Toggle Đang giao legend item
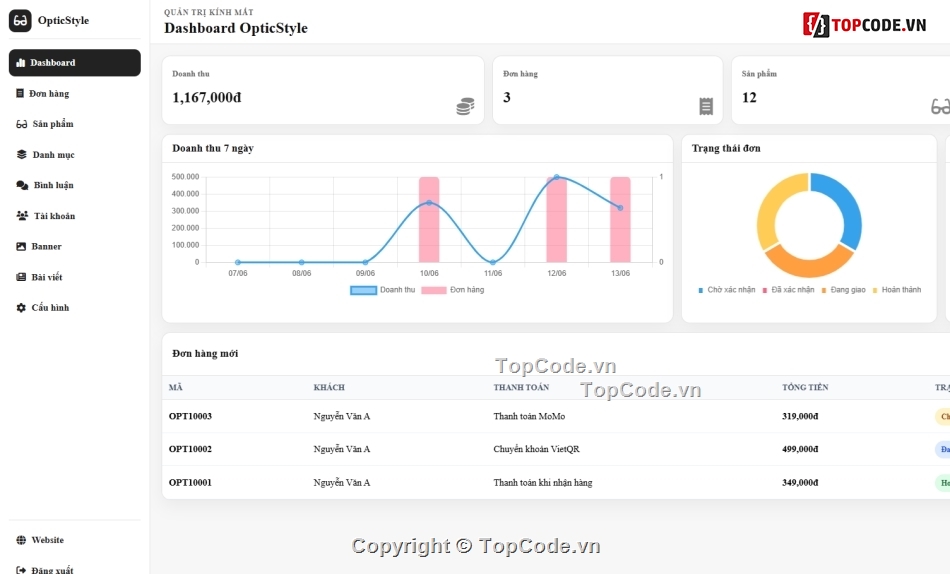 843,290
